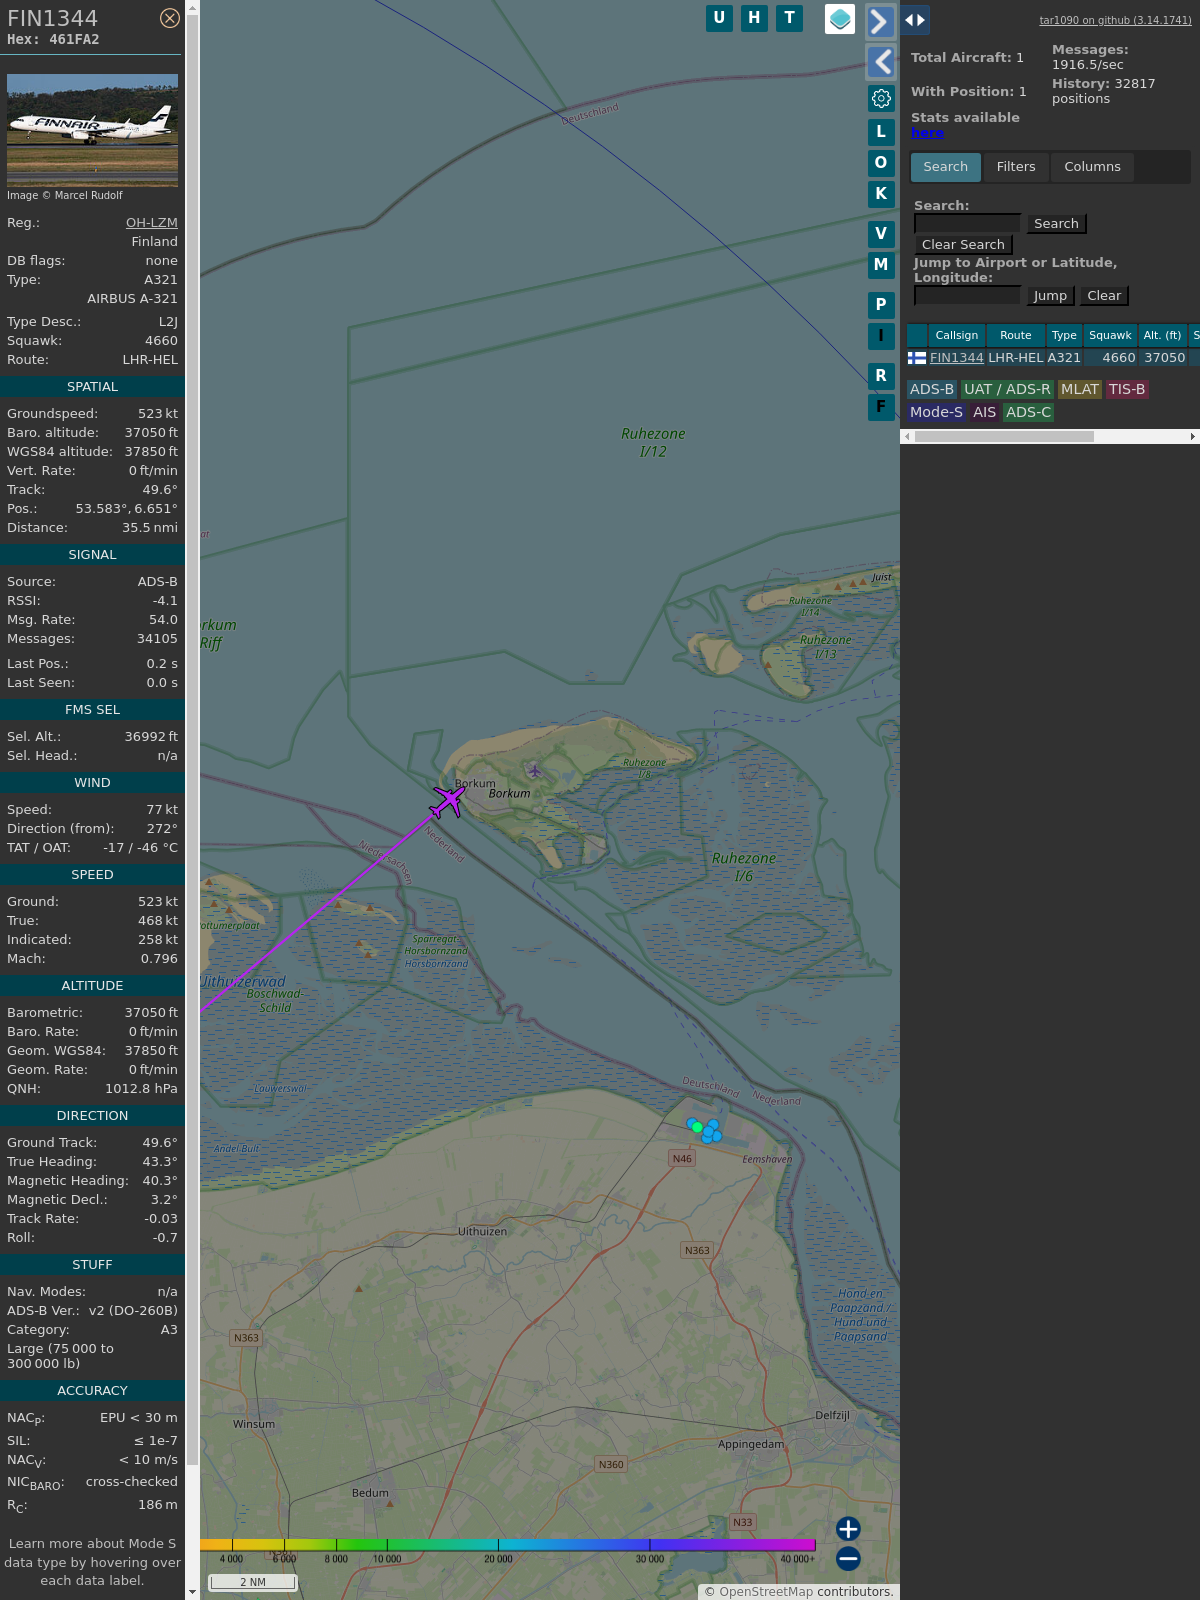Click the Search button

pos(1056,224)
